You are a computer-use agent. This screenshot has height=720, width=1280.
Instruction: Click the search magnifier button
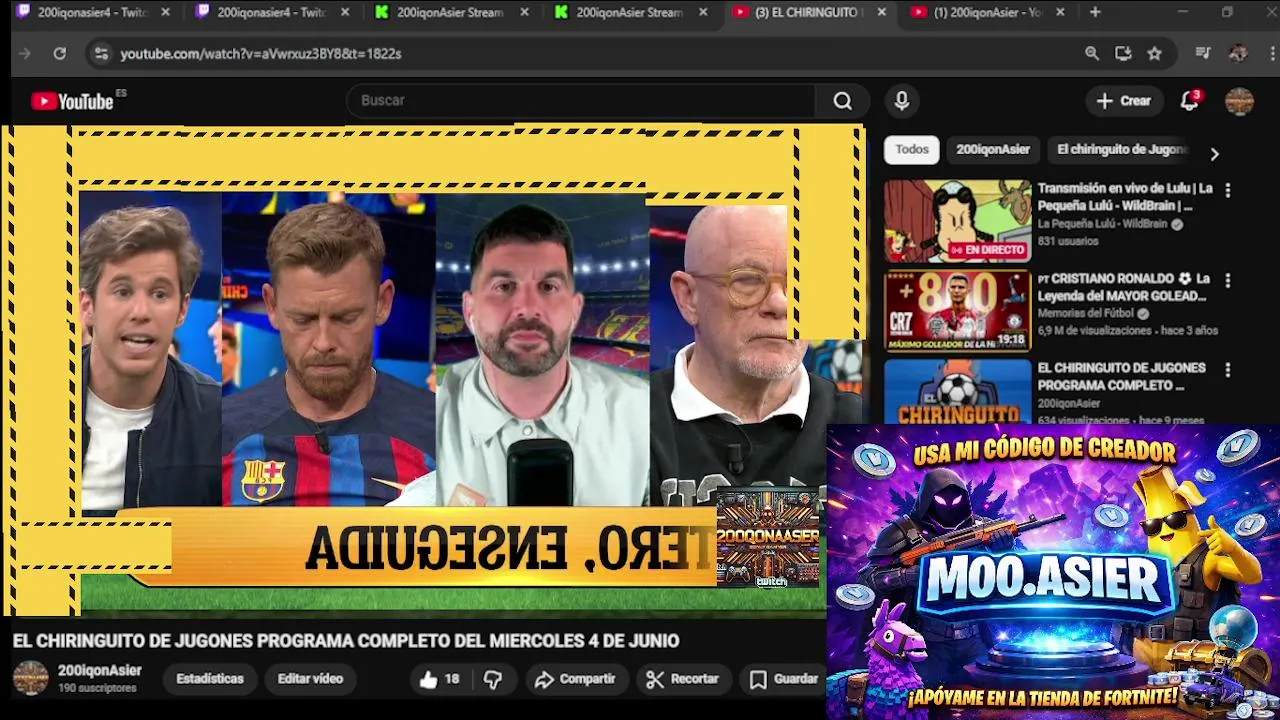click(842, 101)
